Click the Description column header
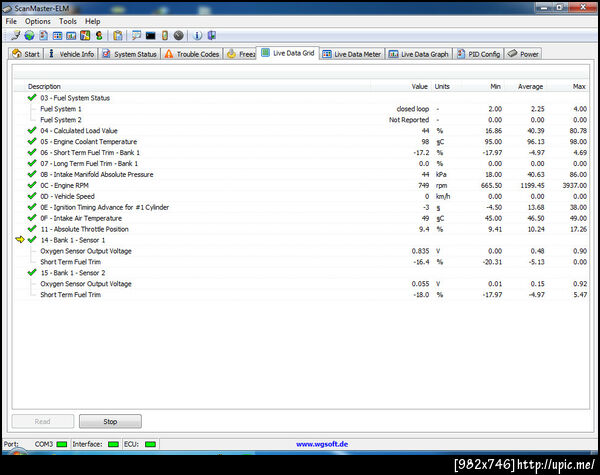 pyautogui.click(x=44, y=87)
